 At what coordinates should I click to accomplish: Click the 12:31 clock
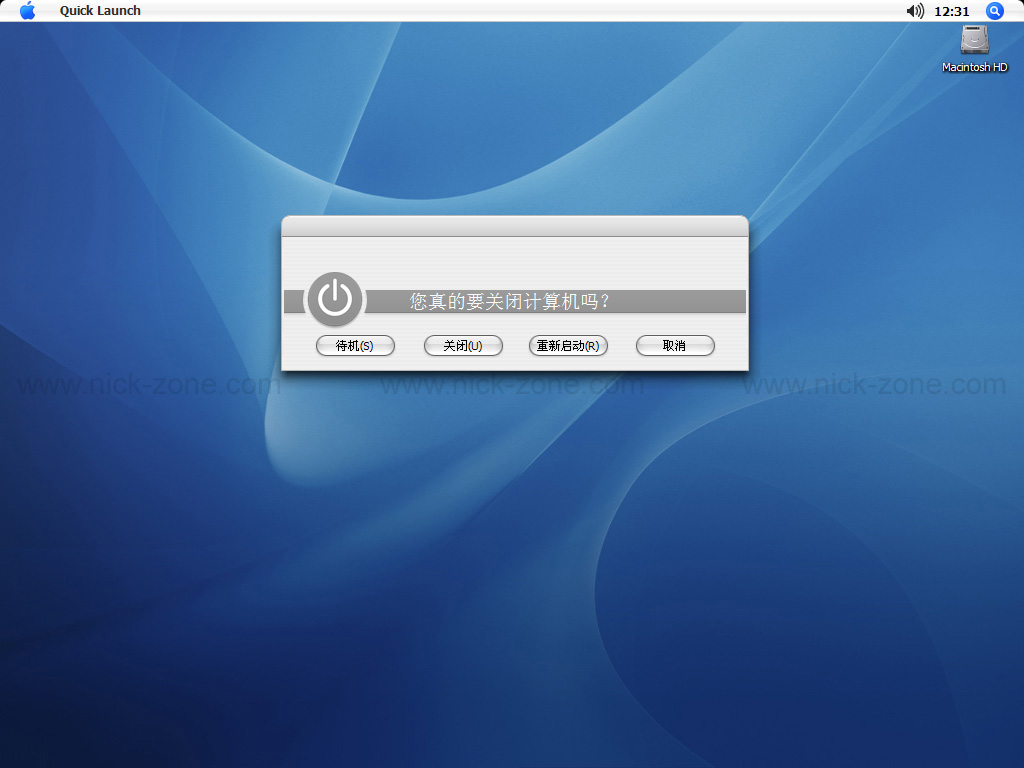coord(952,11)
